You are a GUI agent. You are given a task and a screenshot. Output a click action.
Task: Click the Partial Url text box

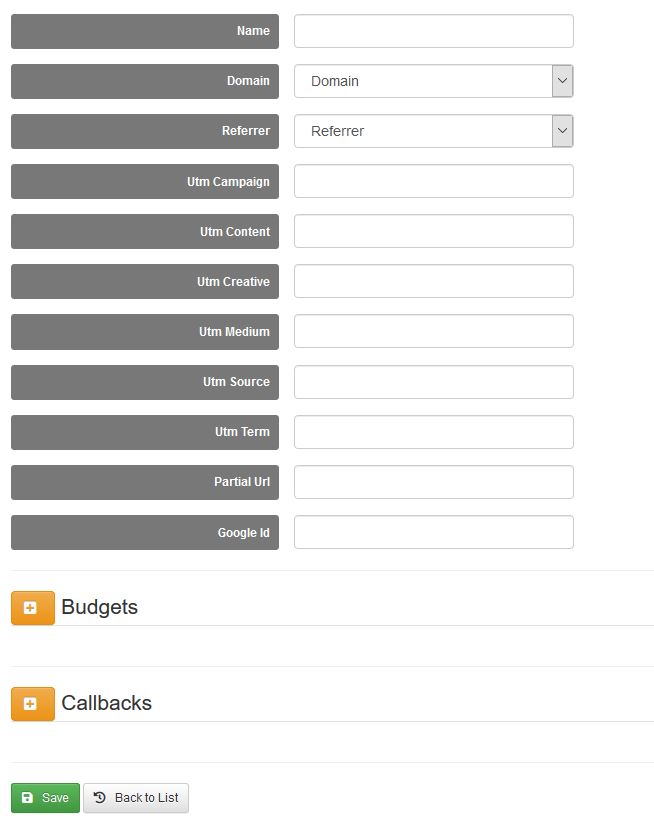433,482
